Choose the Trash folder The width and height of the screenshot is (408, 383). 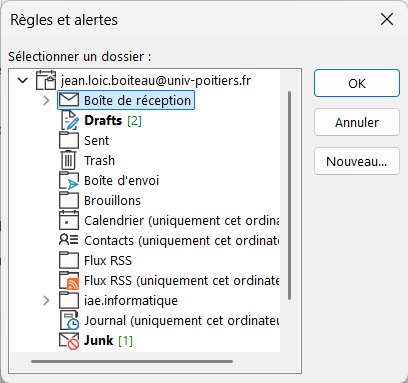click(x=99, y=160)
